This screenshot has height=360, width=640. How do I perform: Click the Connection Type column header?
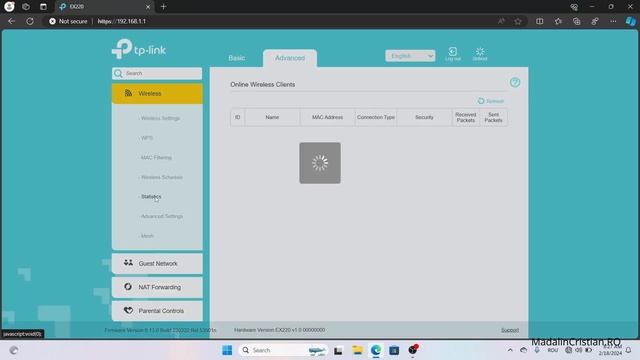tap(376, 118)
